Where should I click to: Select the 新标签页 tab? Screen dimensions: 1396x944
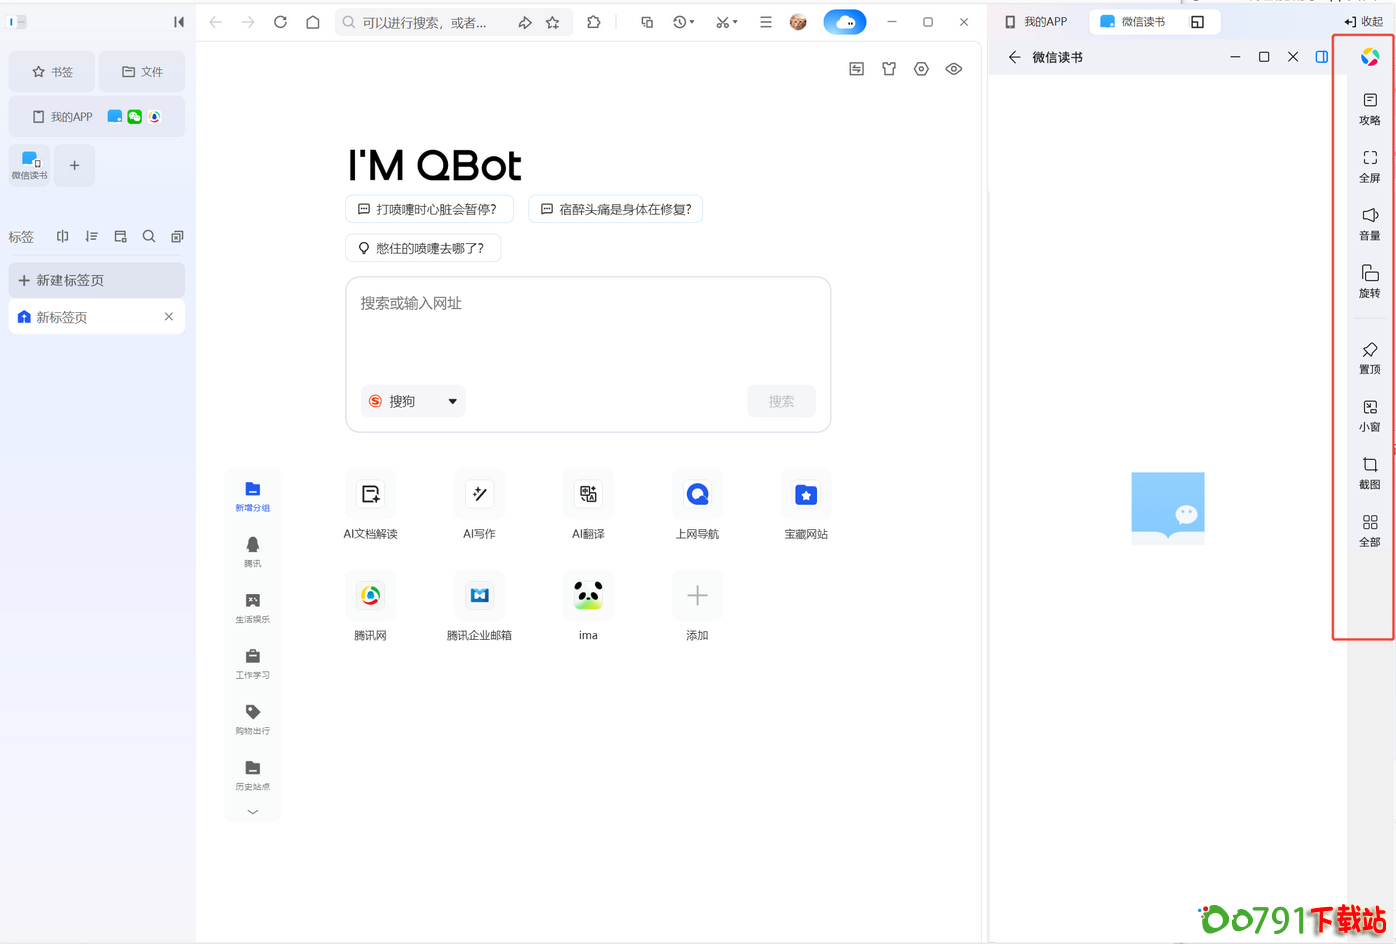click(x=90, y=317)
